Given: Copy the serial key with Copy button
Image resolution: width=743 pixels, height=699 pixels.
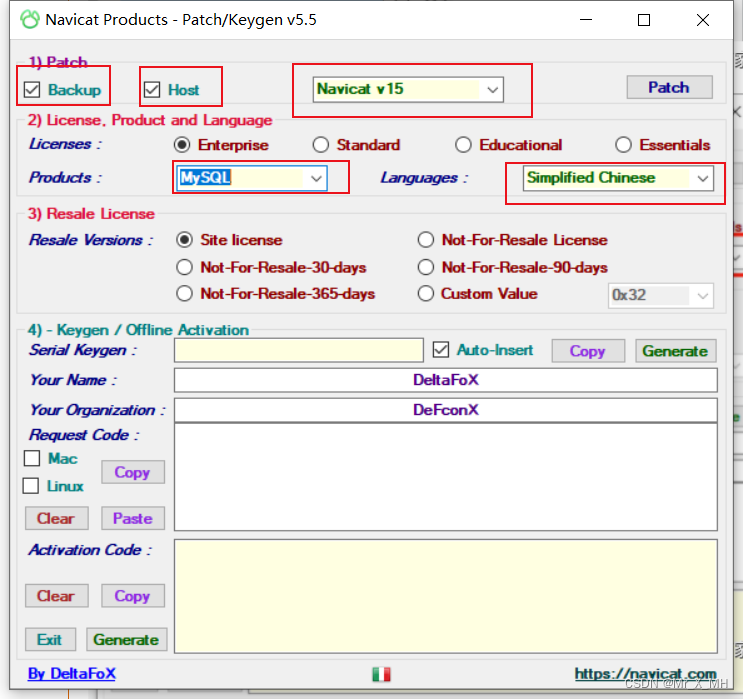Looking at the screenshot, I should [588, 351].
